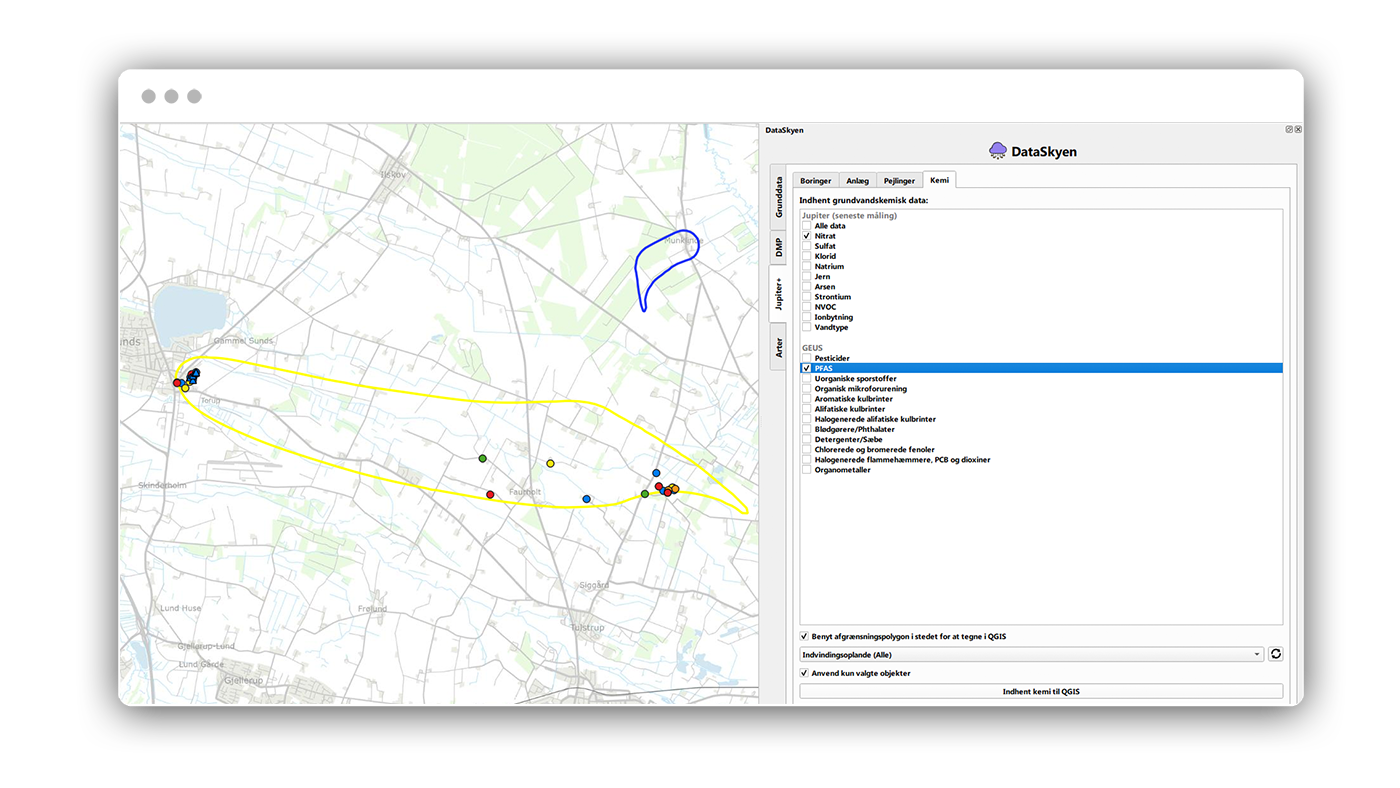Enable the Pesticider checkbox

806,358
